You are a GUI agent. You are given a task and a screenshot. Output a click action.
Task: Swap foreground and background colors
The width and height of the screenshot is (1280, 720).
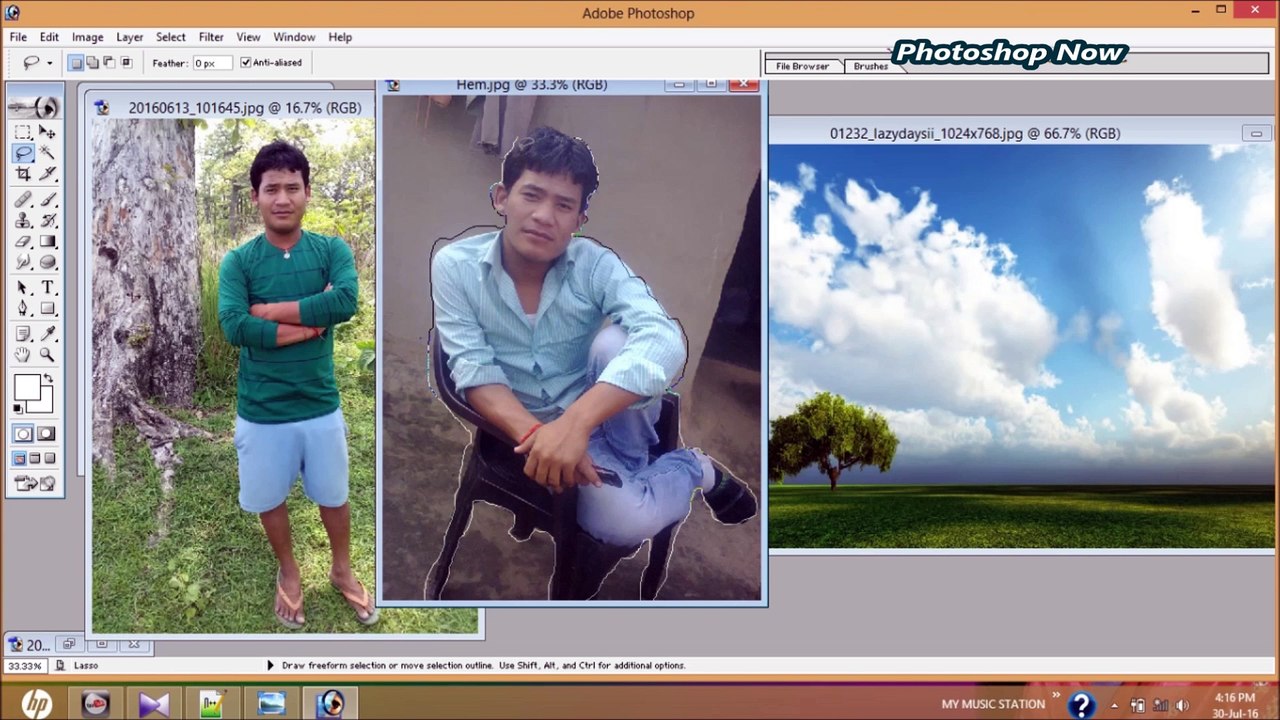coord(47,379)
